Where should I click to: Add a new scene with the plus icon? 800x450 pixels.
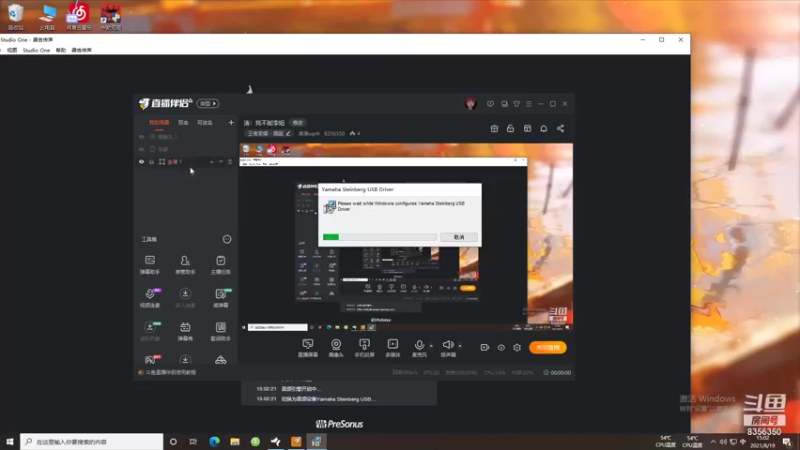coord(231,122)
